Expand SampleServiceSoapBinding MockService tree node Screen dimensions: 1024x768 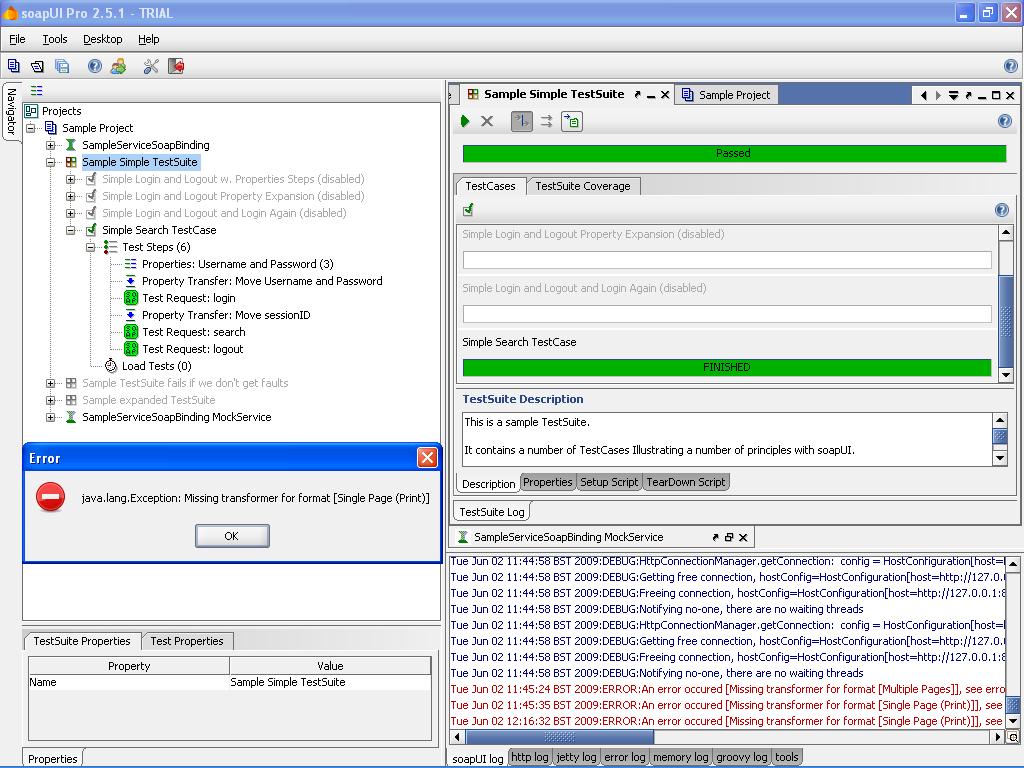coord(50,417)
